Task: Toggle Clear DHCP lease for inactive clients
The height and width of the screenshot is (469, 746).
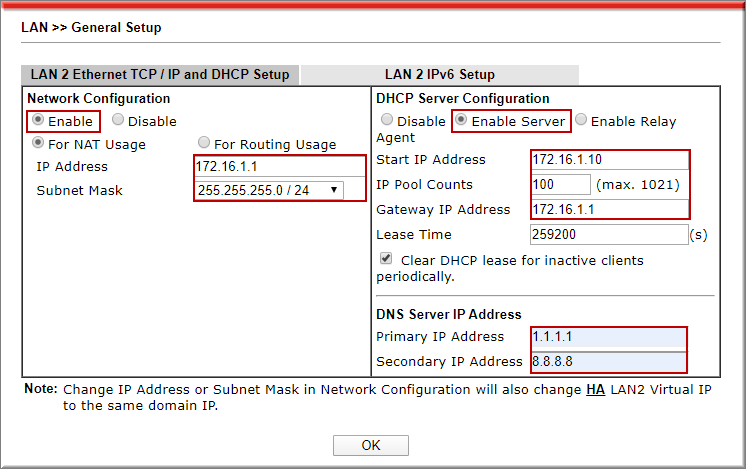Action: click(386, 259)
